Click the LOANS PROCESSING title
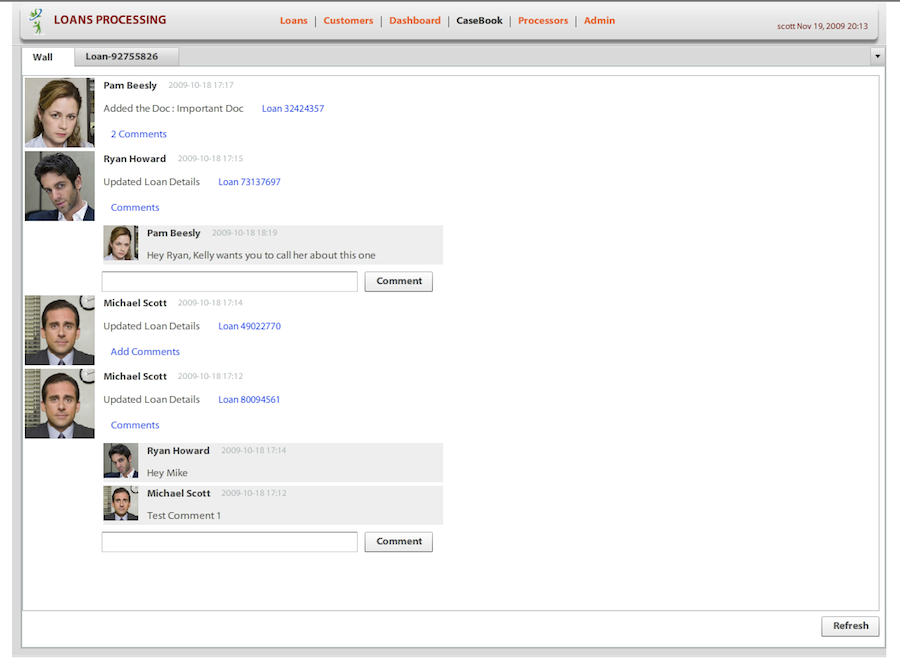 [x=110, y=20]
